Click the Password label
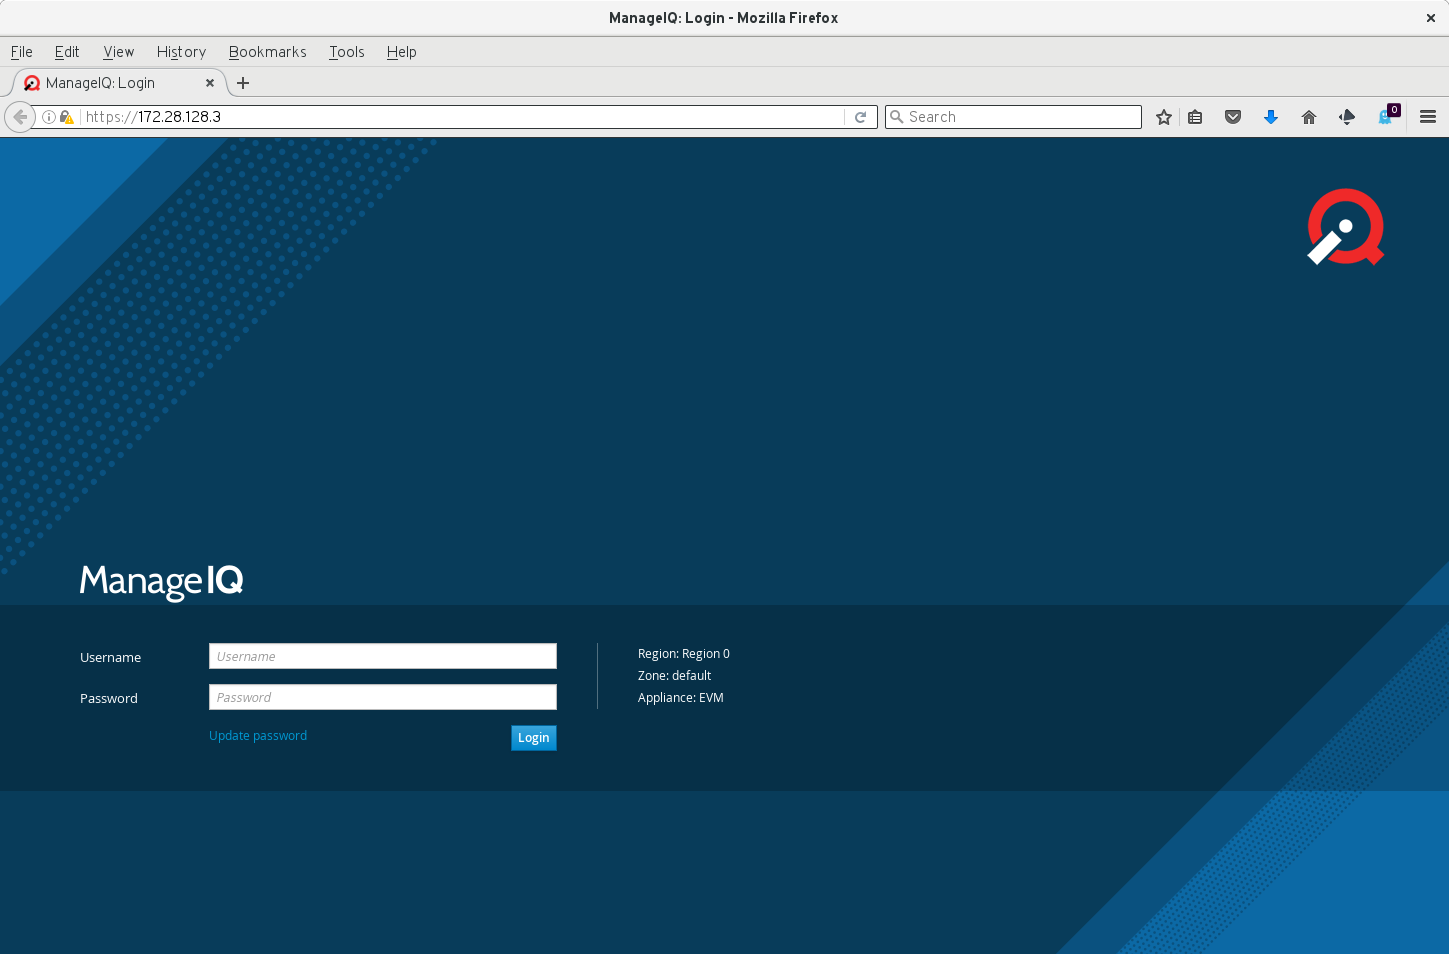The width and height of the screenshot is (1449, 954). pyautogui.click(x=109, y=699)
